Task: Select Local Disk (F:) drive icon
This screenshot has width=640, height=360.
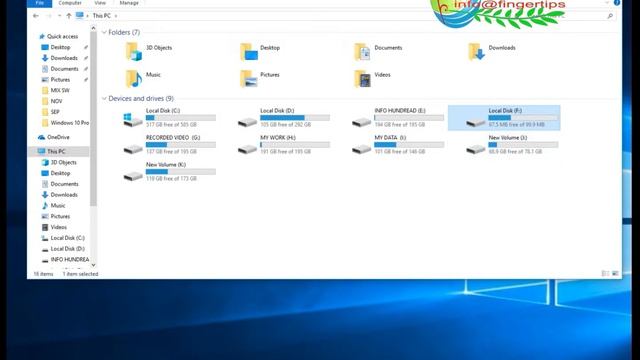Action: point(476,122)
